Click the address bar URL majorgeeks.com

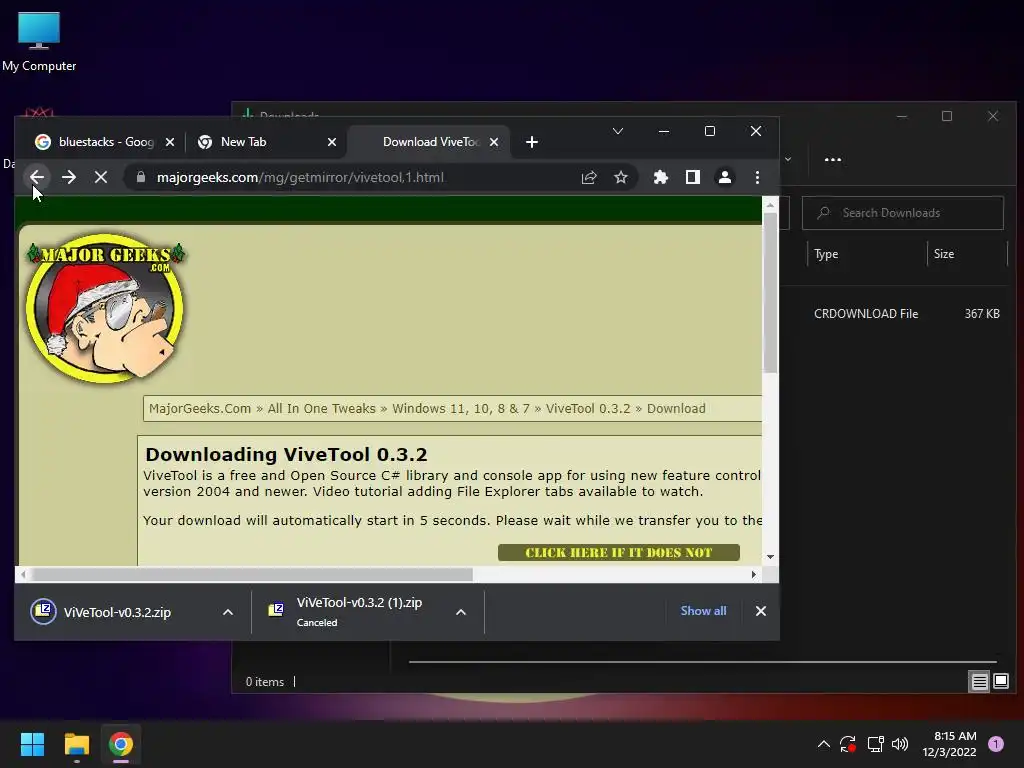tap(300, 177)
